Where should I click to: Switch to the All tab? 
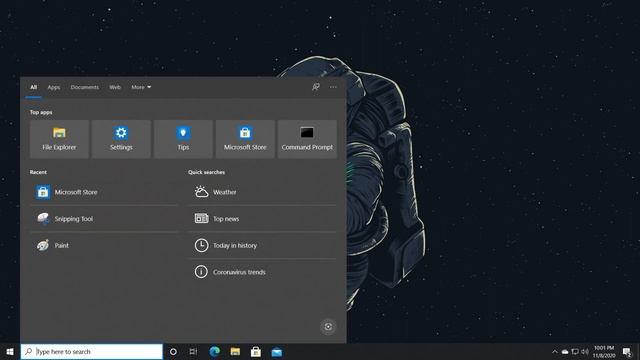(x=33, y=87)
